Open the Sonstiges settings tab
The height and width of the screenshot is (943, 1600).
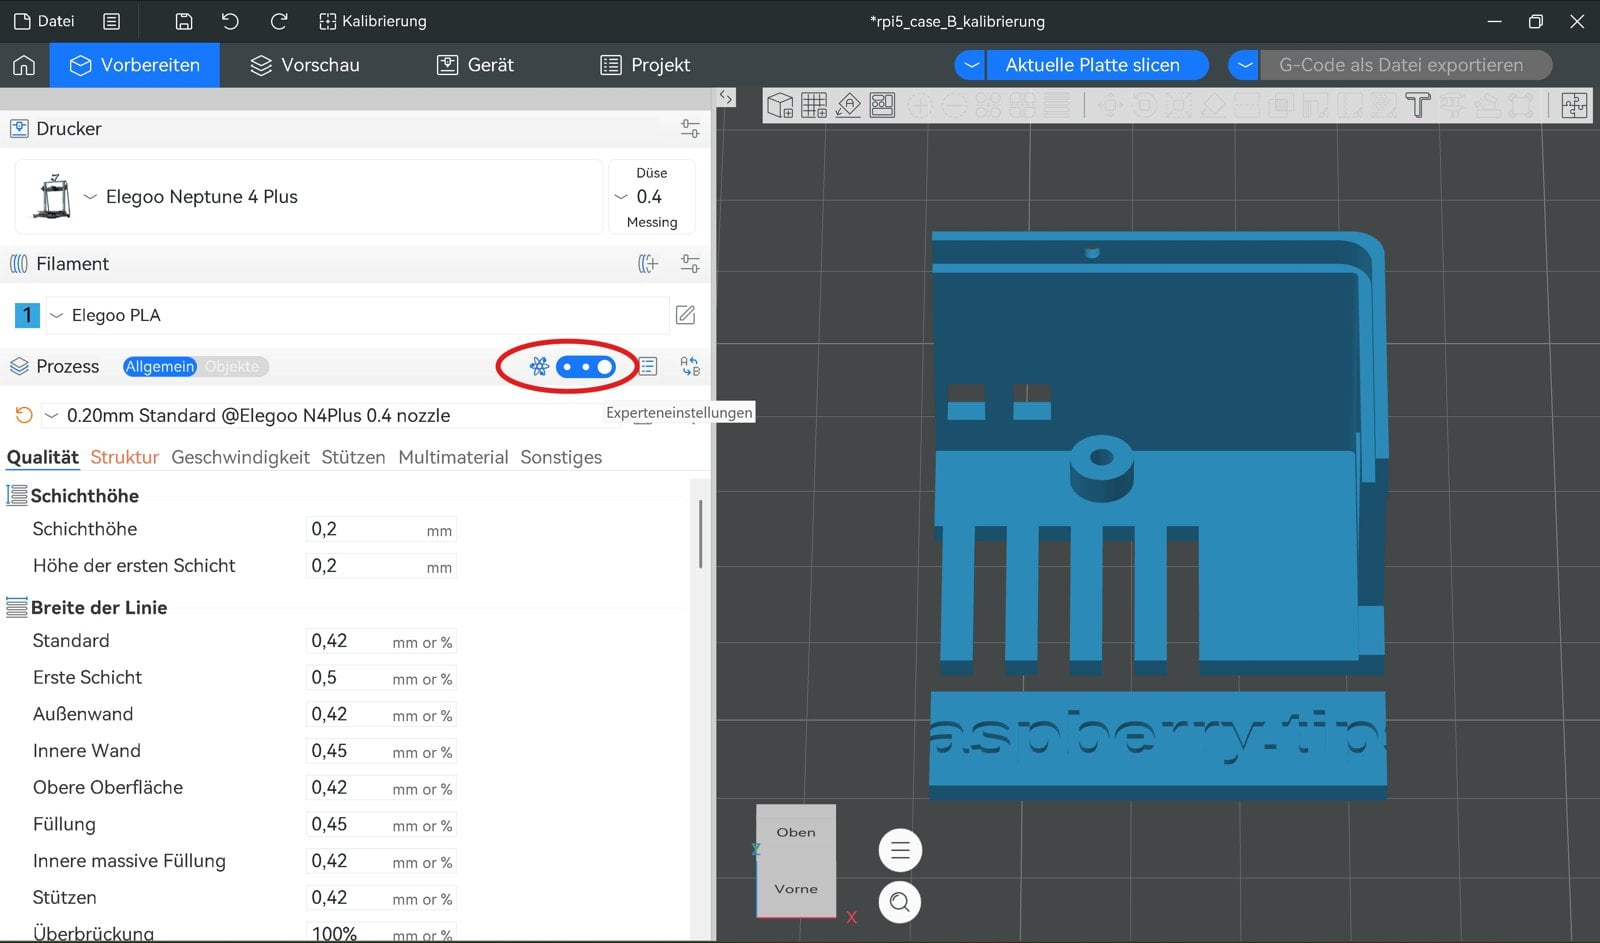click(x=561, y=457)
